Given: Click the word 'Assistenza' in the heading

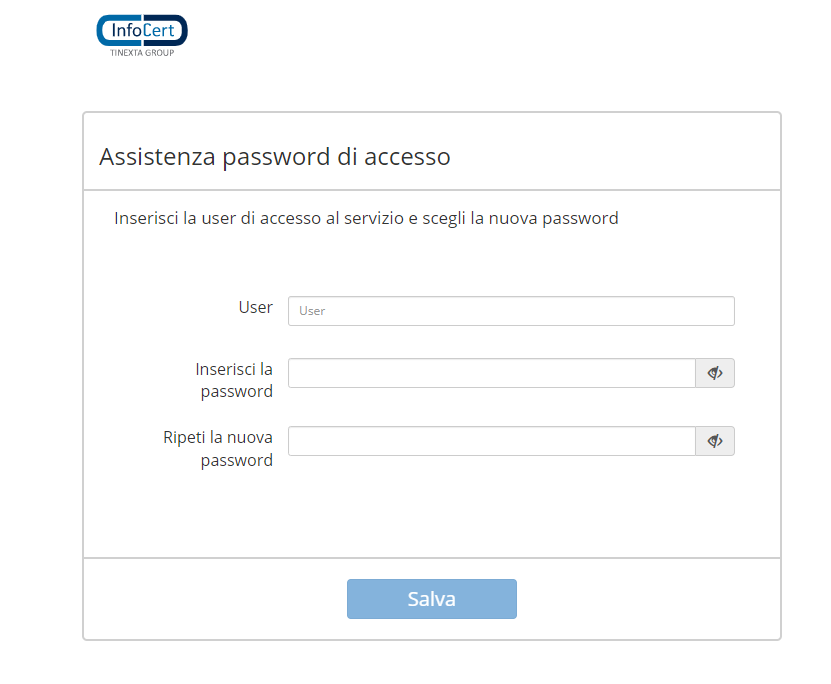Looking at the screenshot, I should pos(156,157).
